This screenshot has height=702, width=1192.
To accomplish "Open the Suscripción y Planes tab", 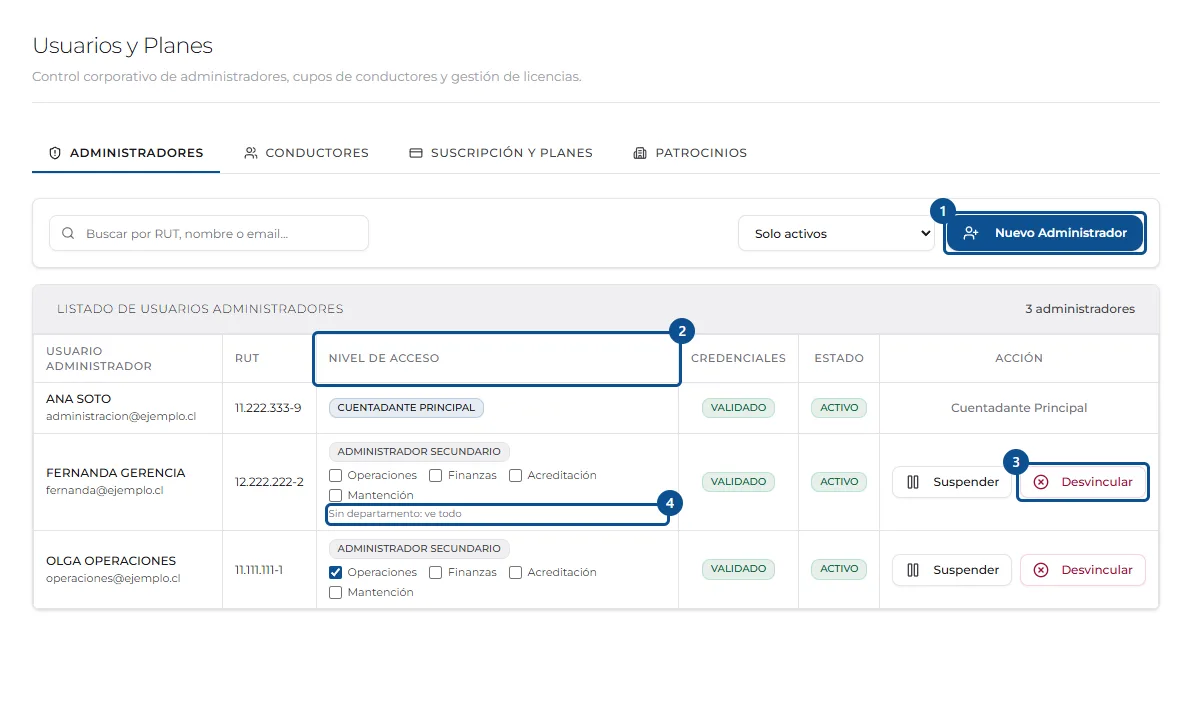I will point(501,153).
